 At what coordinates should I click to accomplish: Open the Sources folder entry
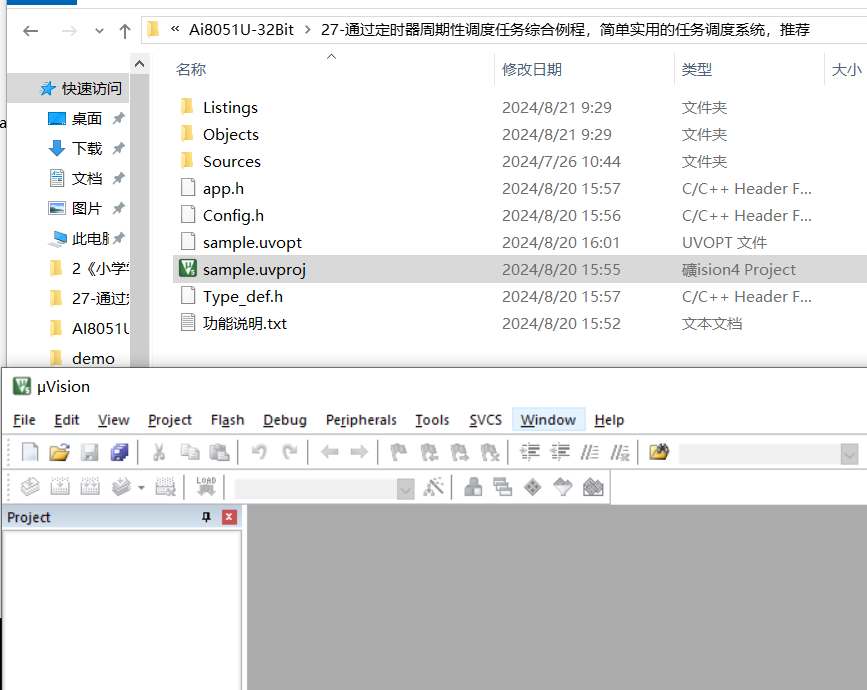(x=232, y=161)
